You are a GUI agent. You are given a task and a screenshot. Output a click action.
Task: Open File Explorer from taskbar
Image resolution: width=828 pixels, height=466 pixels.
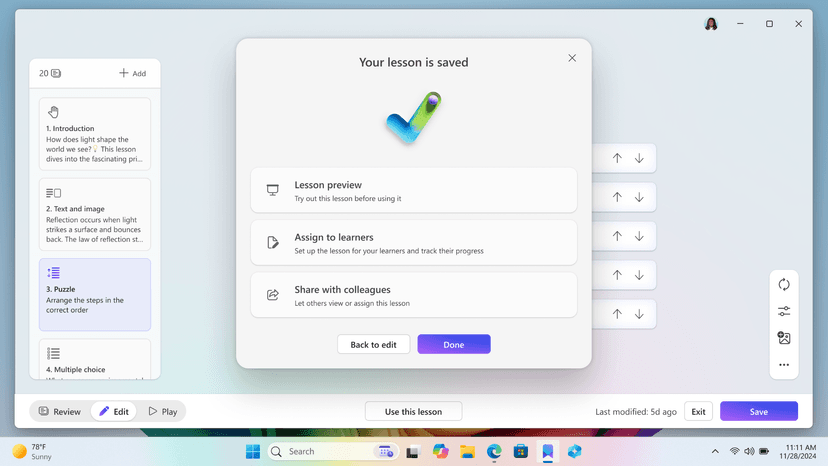[x=467, y=452]
